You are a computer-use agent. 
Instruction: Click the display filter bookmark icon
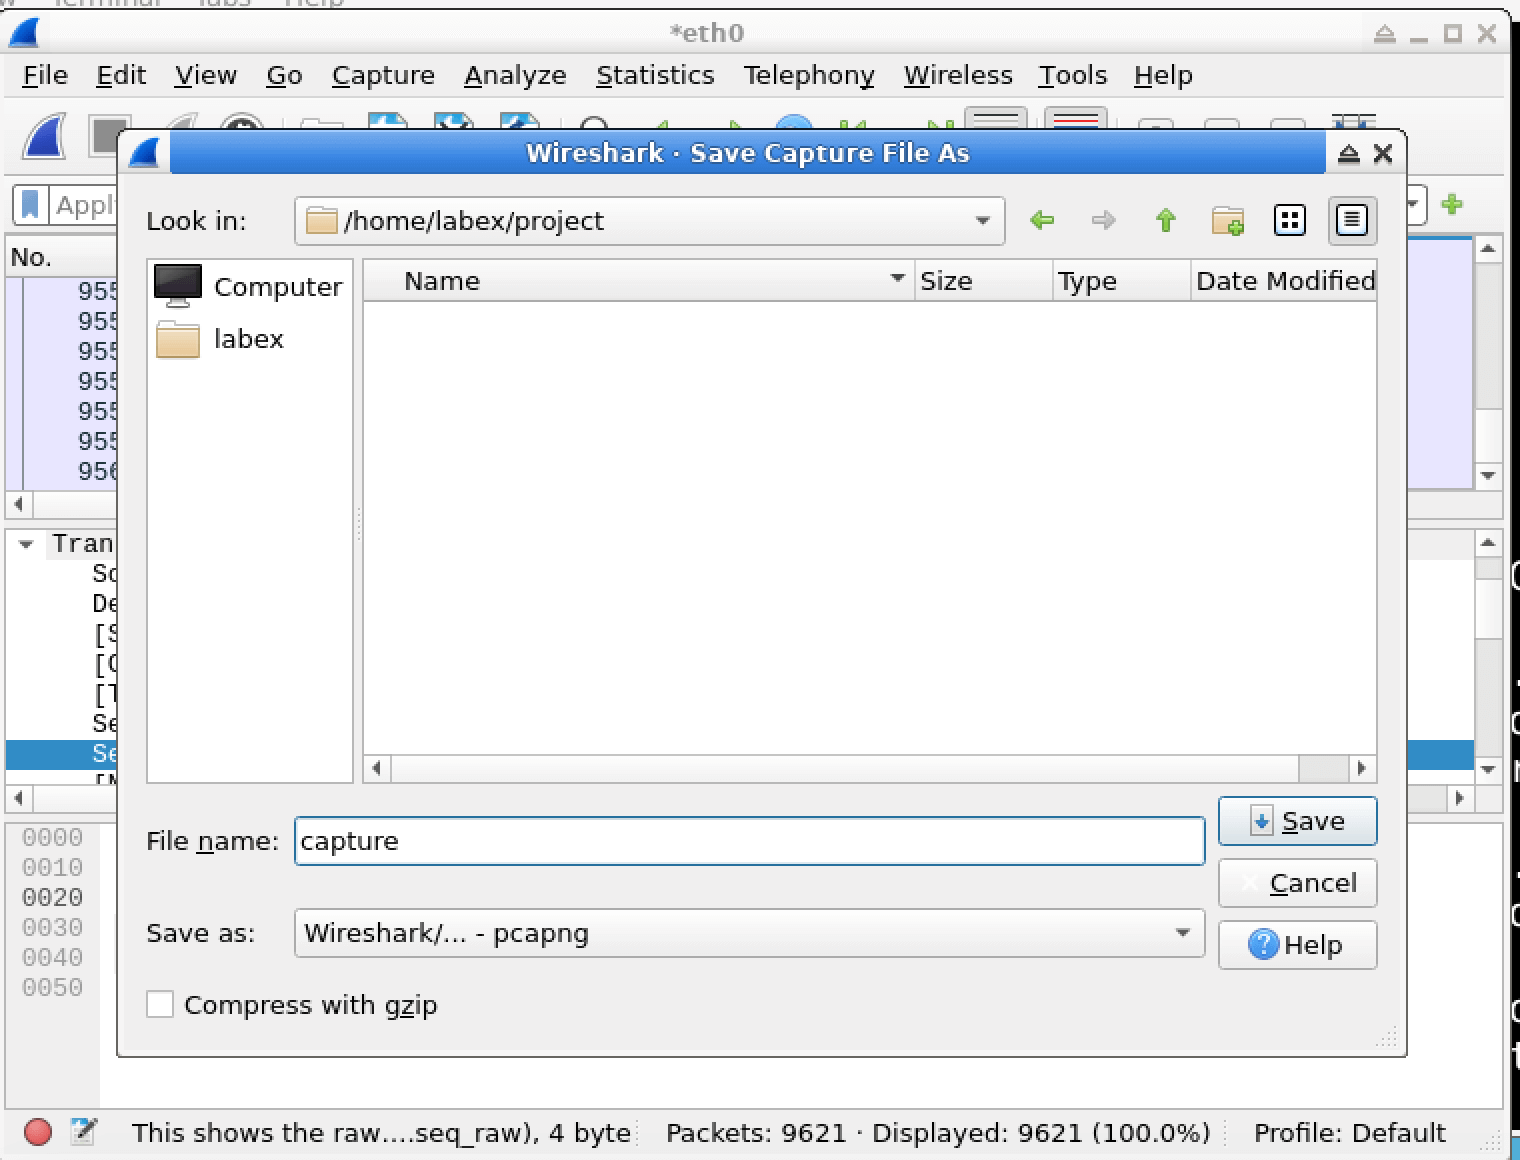pos(31,205)
